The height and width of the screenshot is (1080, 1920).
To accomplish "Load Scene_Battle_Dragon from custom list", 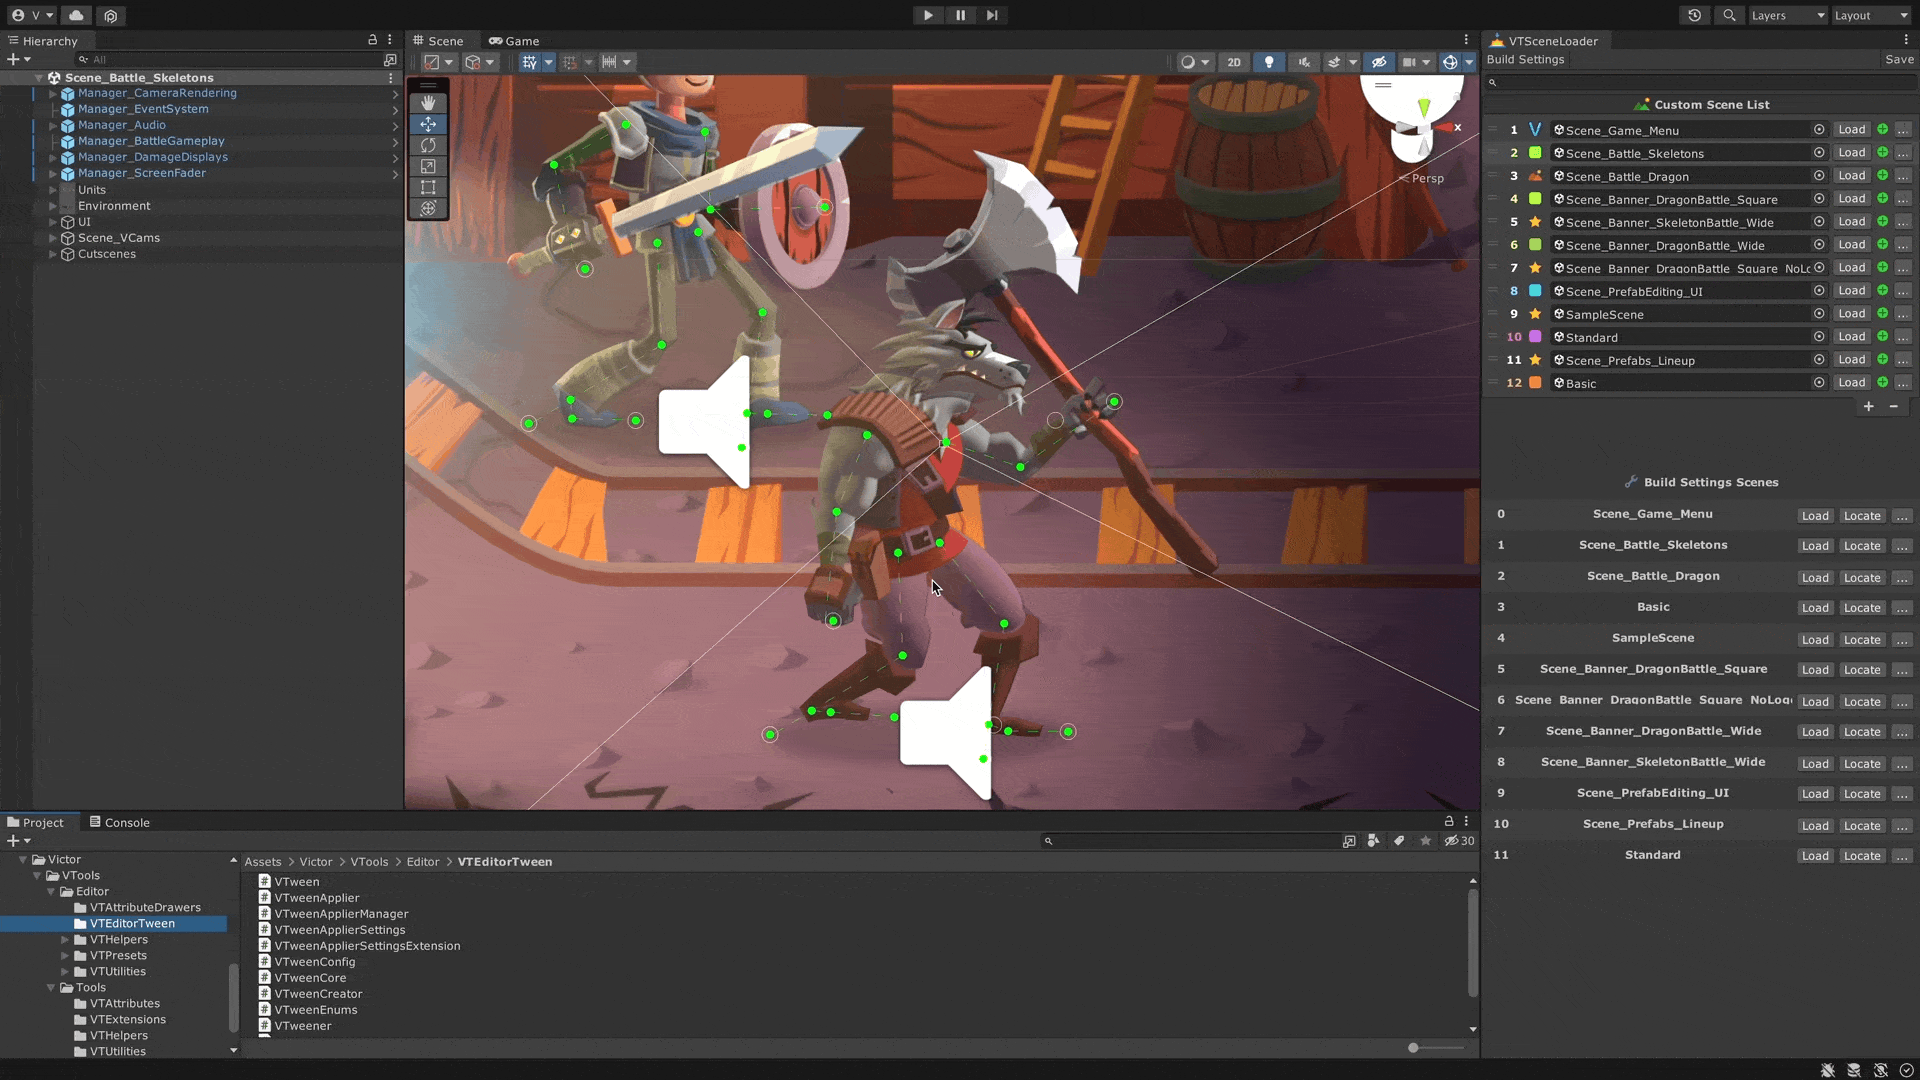I will point(1851,176).
